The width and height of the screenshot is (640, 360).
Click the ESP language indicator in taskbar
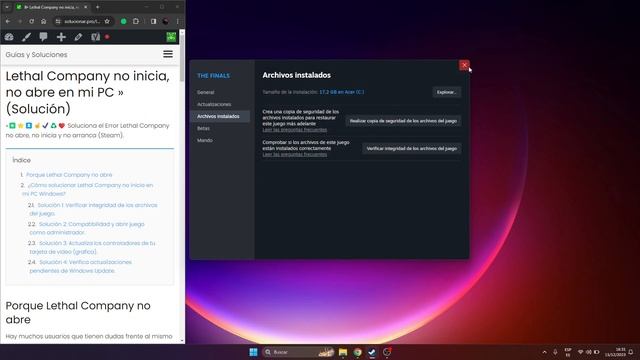tap(568, 352)
